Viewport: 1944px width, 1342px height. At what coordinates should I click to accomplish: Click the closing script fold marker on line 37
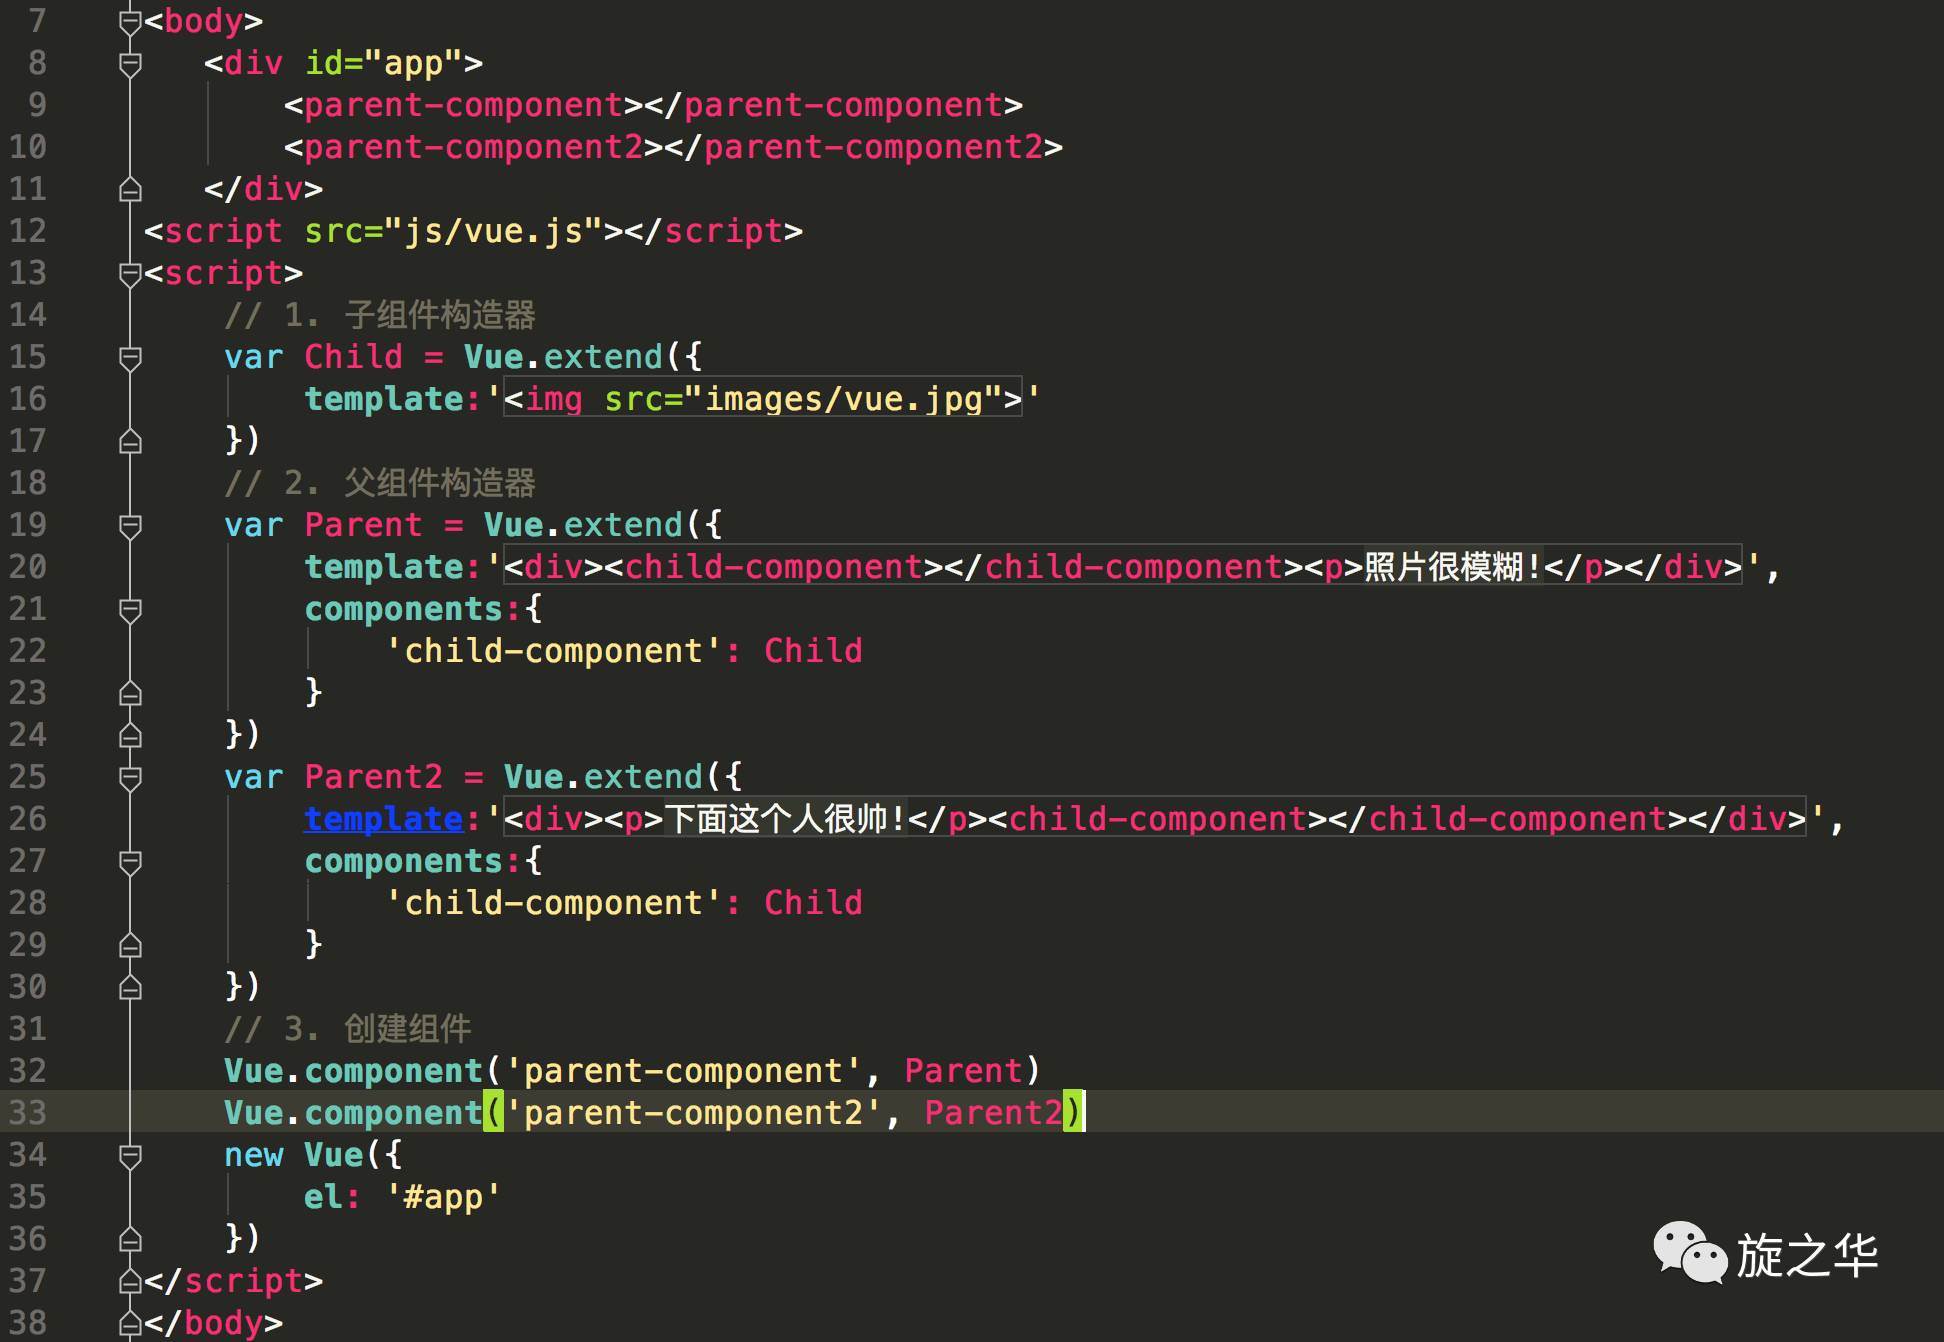(130, 1281)
